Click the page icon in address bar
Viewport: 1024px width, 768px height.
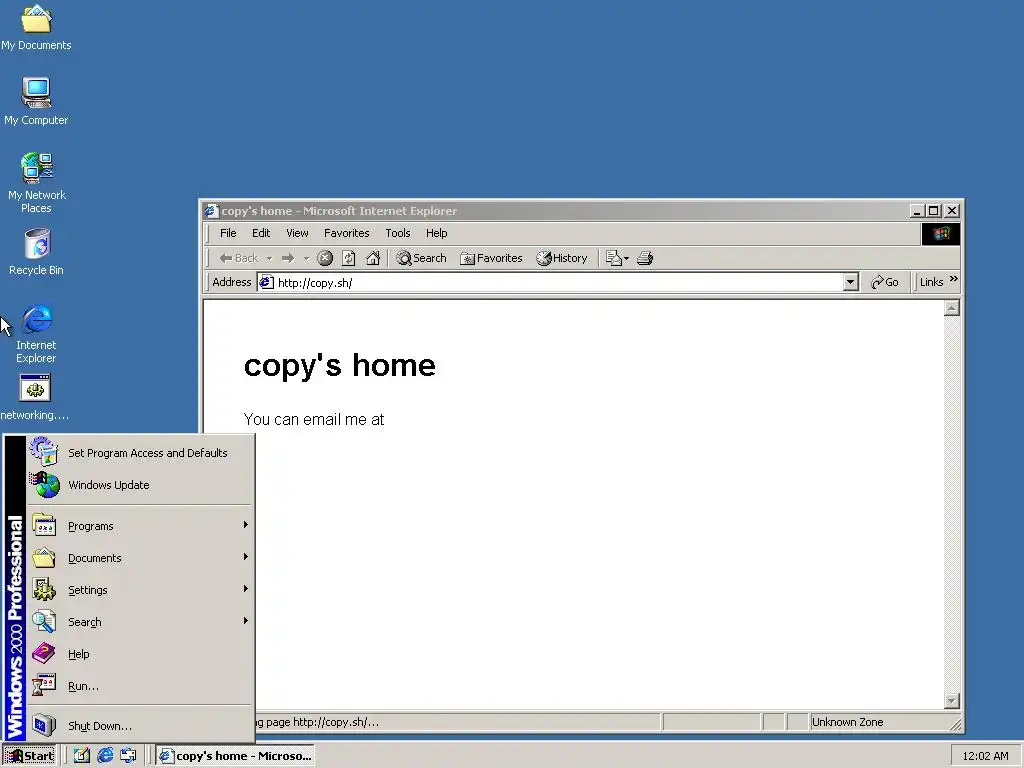[x=266, y=282]
